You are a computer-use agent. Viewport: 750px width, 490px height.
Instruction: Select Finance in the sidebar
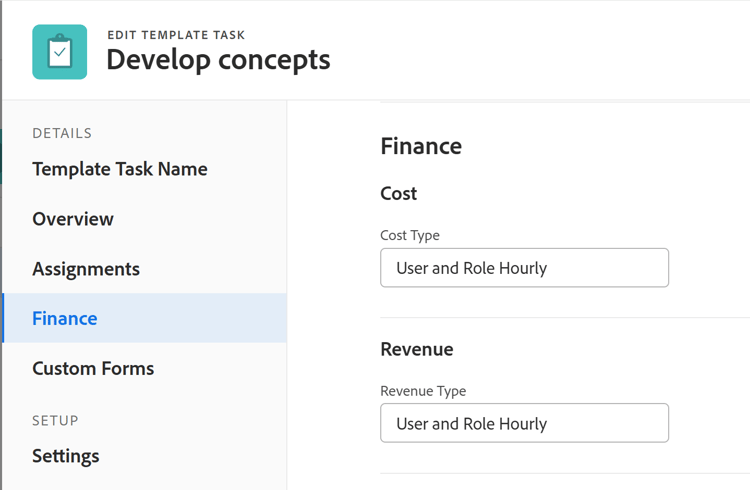point(65,318)
